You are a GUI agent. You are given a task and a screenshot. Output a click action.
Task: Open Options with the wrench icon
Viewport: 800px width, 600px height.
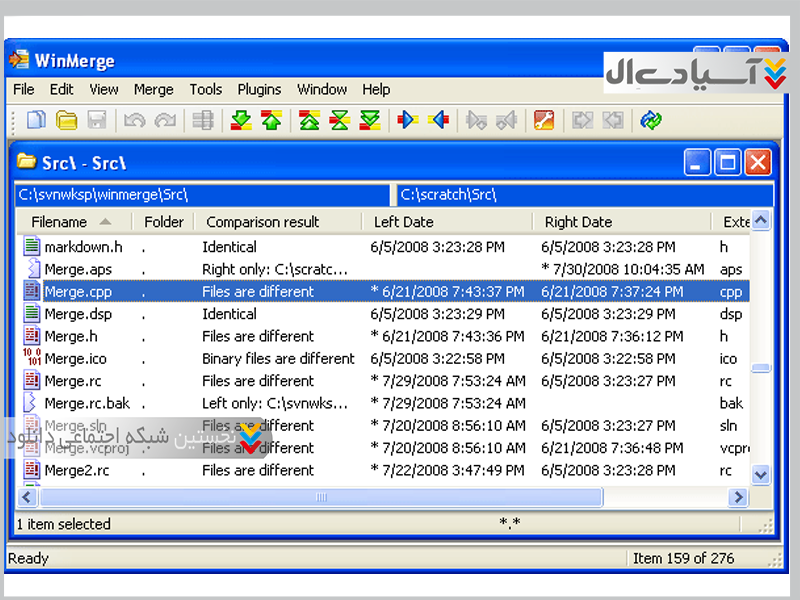tap(544, 121)
